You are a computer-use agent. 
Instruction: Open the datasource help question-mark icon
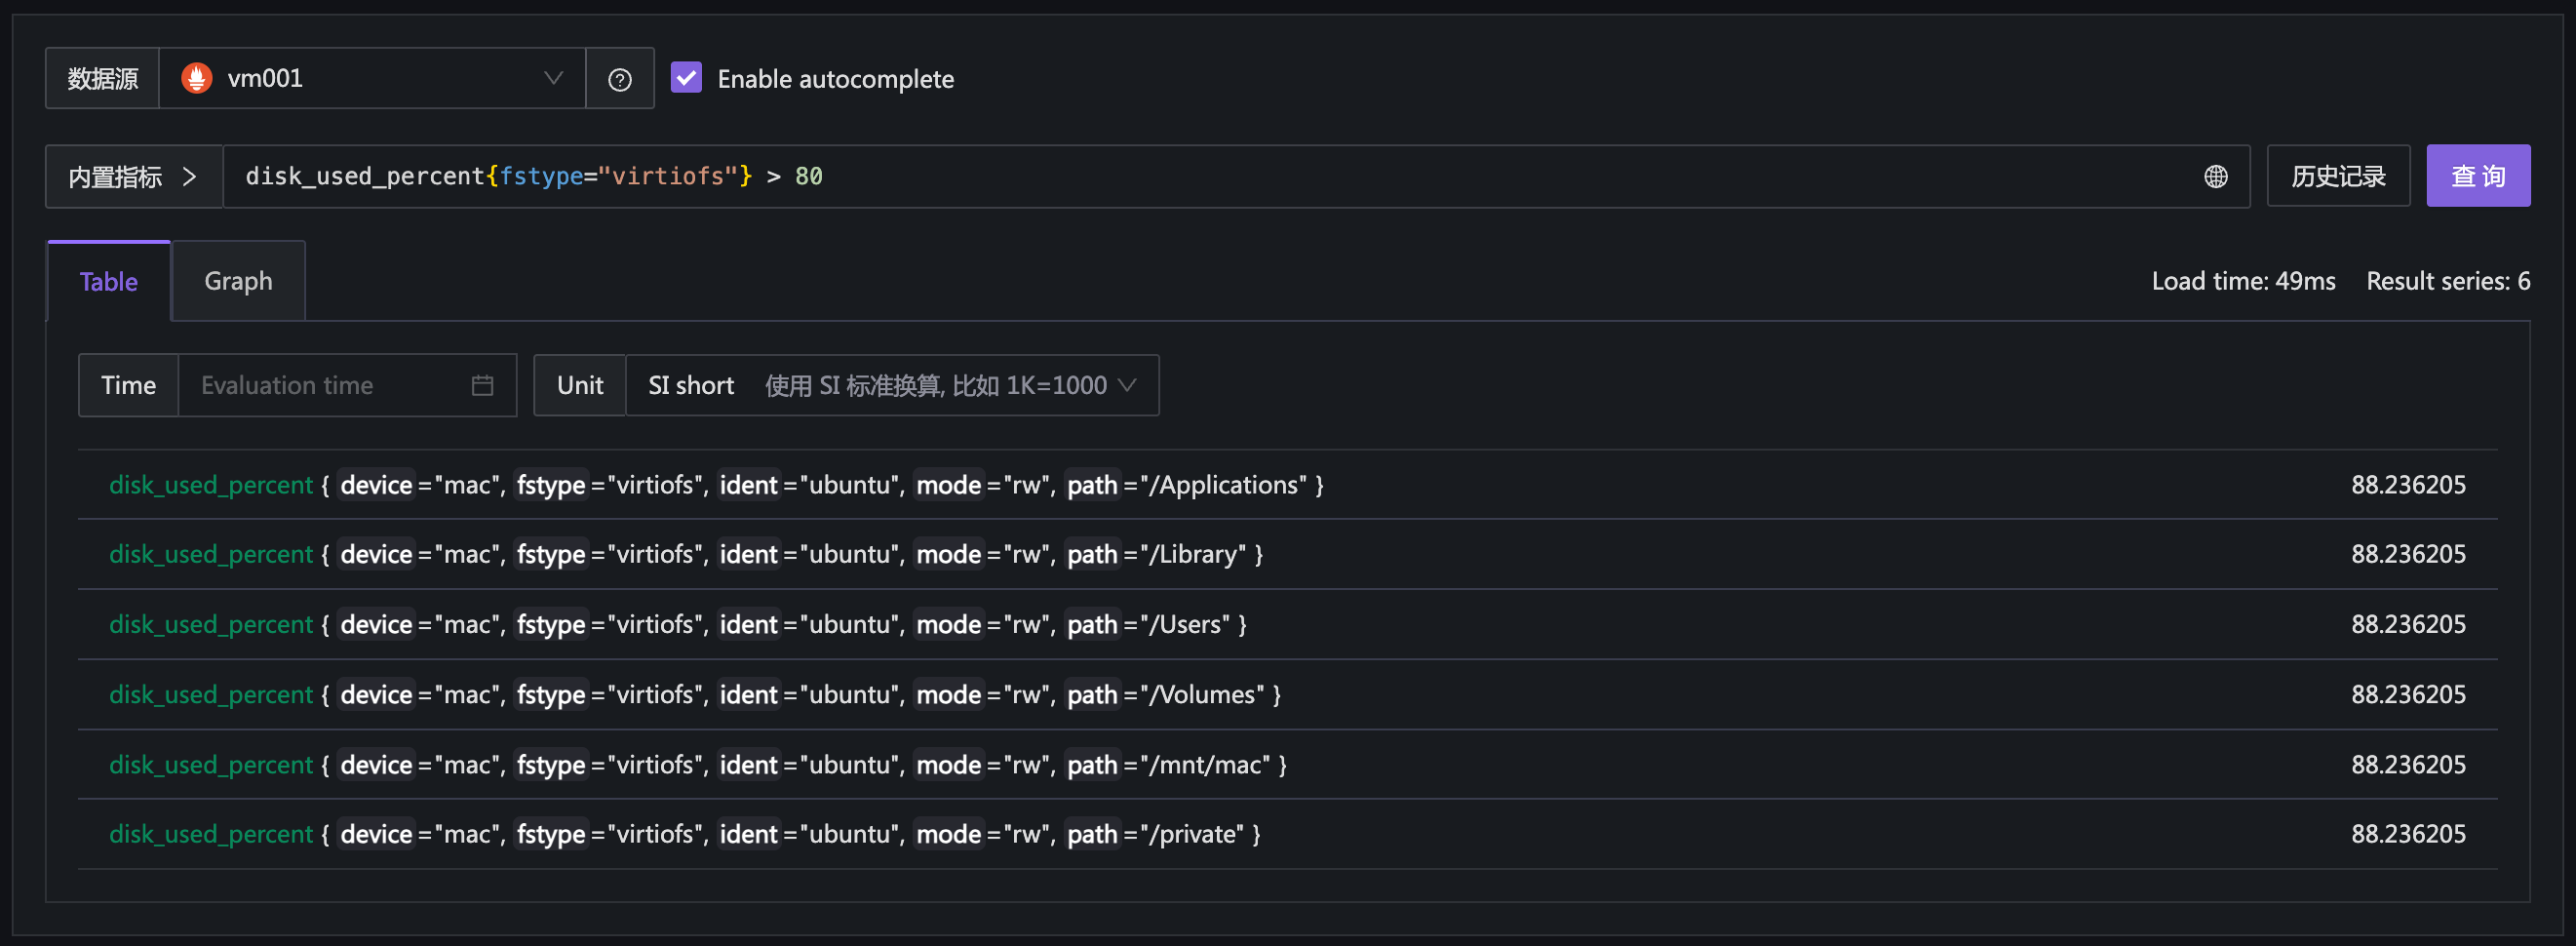(619, 79)
